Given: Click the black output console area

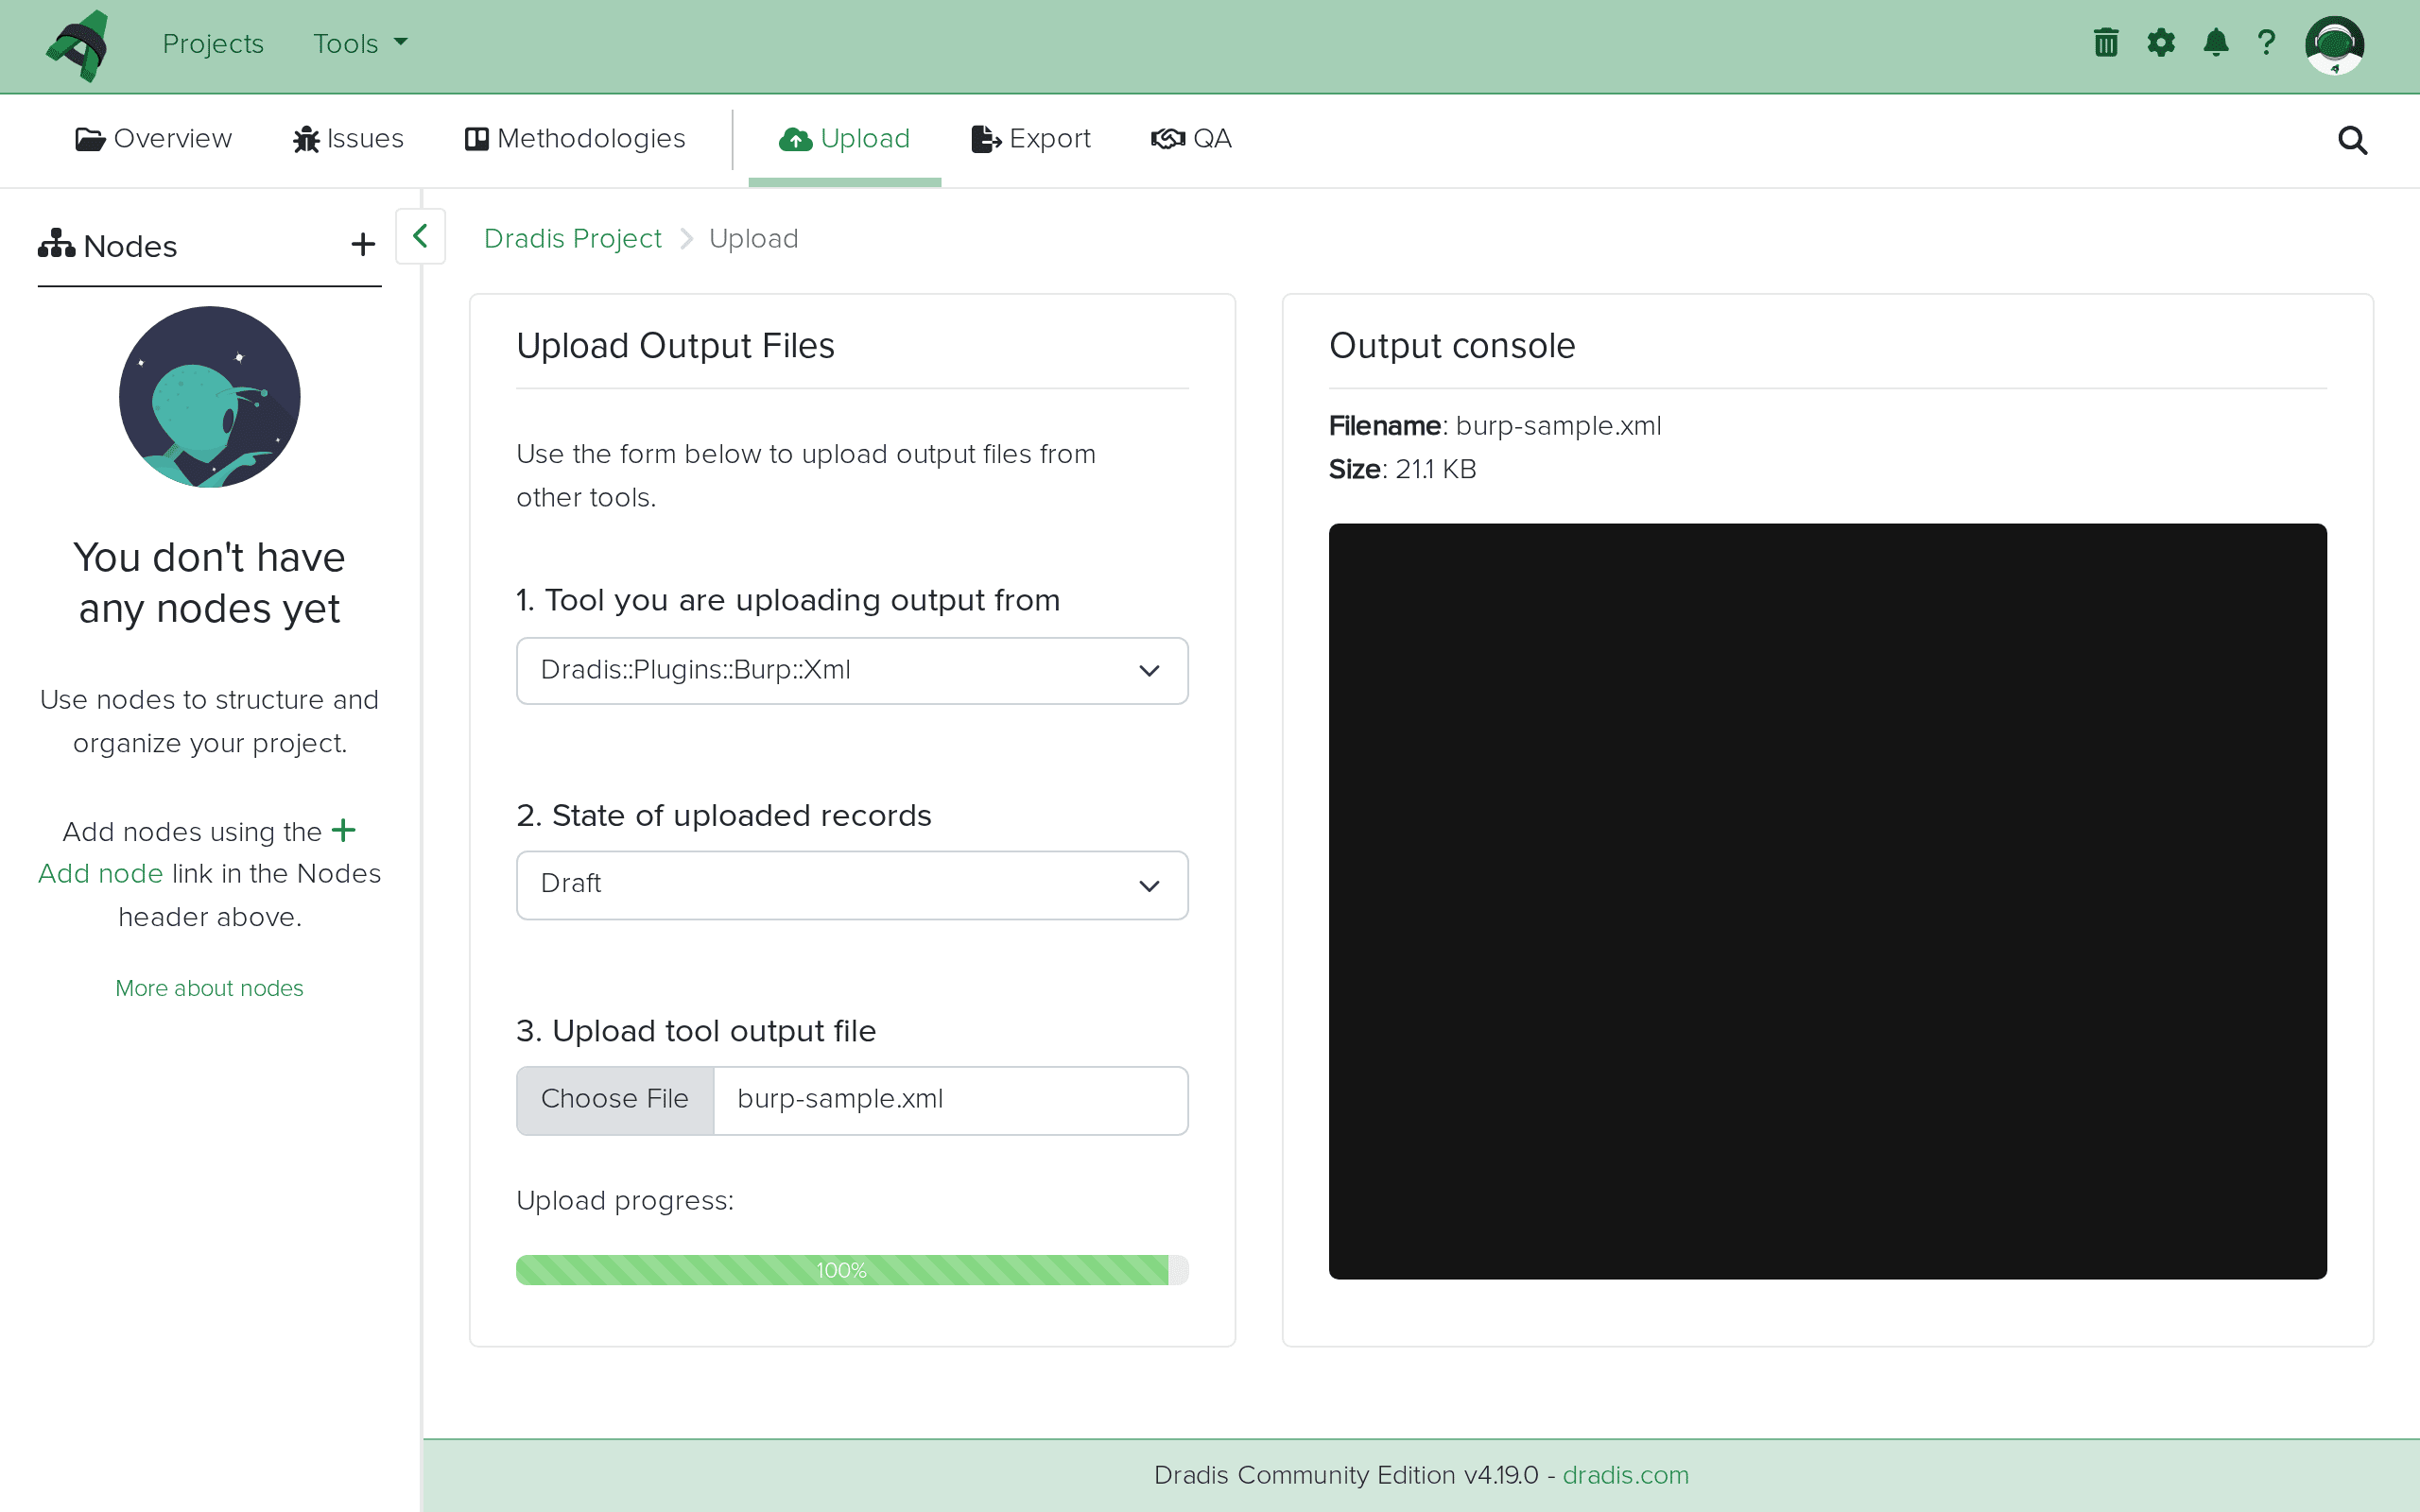Looking at the screenshot, I should [1827, 901].
